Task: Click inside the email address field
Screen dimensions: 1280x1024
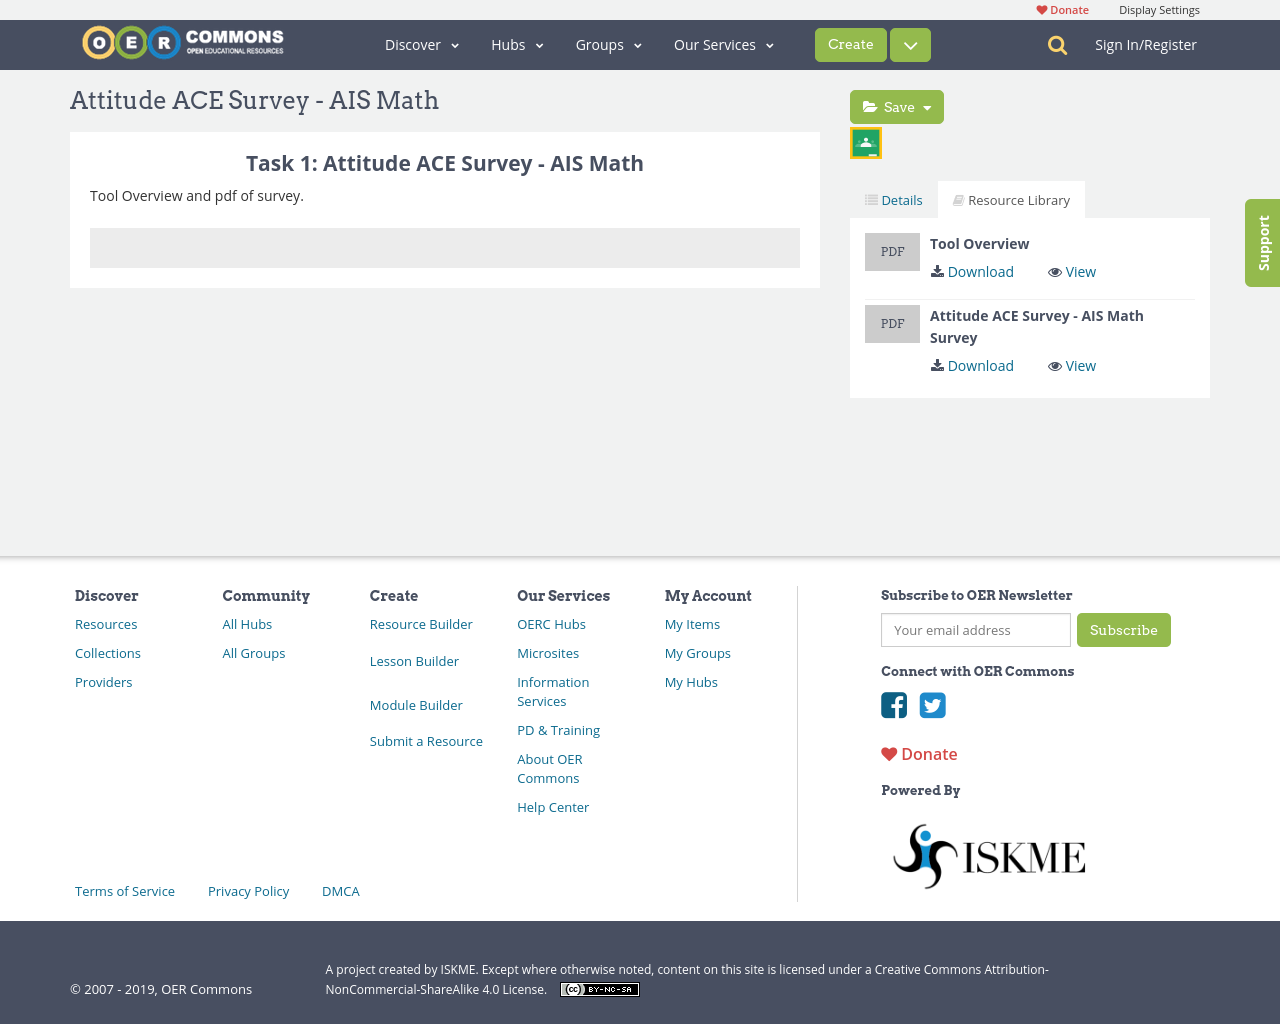Action: point(975,630)
